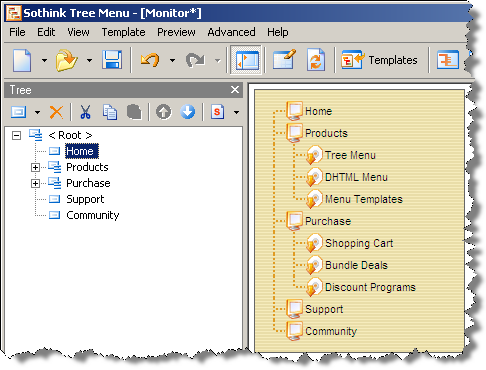
Task: Open the View menu
Action: 78,32
